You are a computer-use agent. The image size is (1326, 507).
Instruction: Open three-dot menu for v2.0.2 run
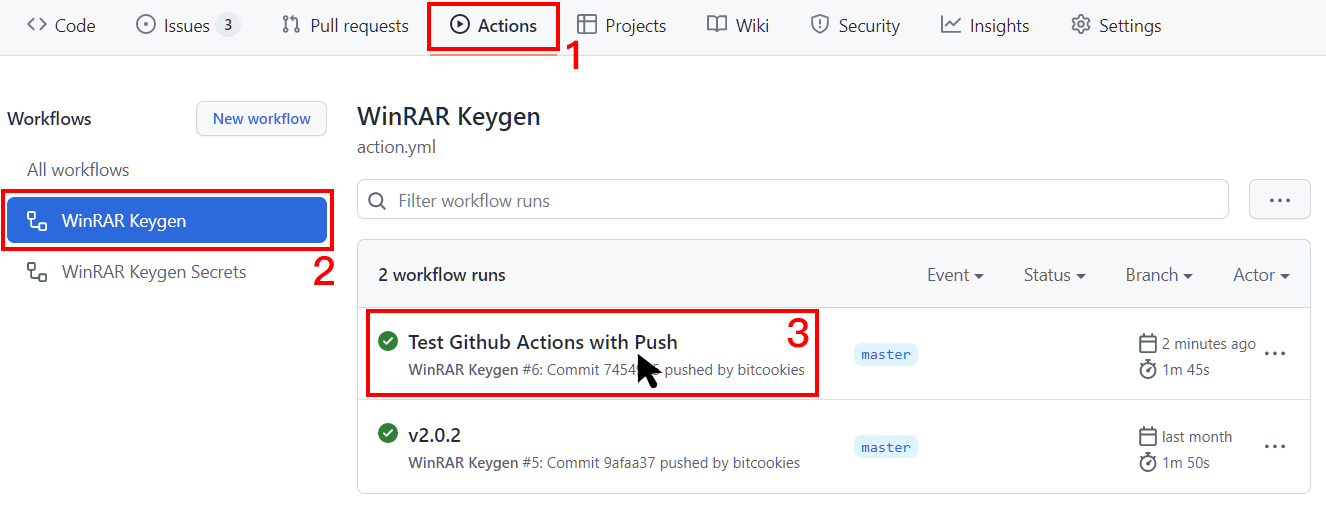pos(1275,446)
